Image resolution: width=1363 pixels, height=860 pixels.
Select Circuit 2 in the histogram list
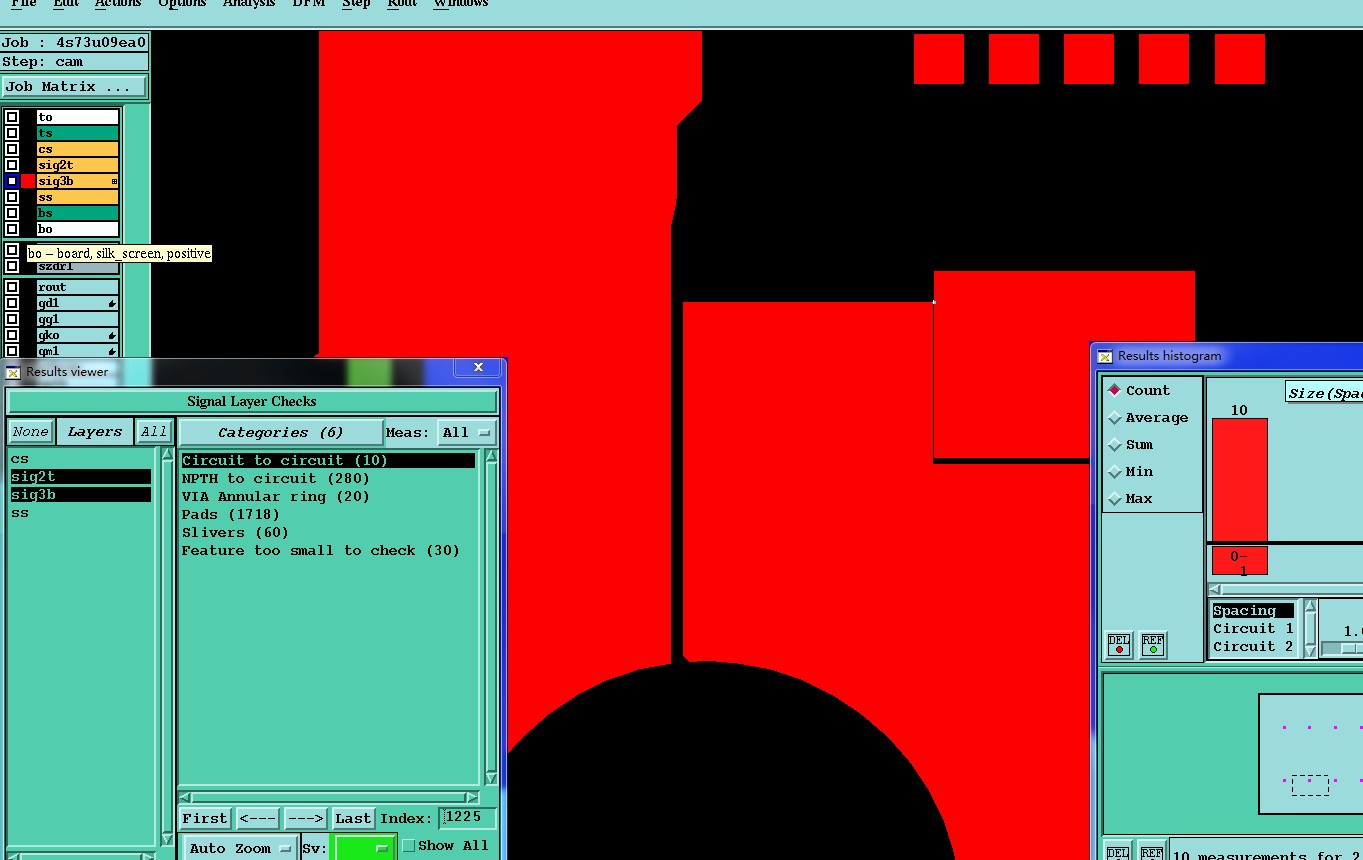[x=1253, y=647]
